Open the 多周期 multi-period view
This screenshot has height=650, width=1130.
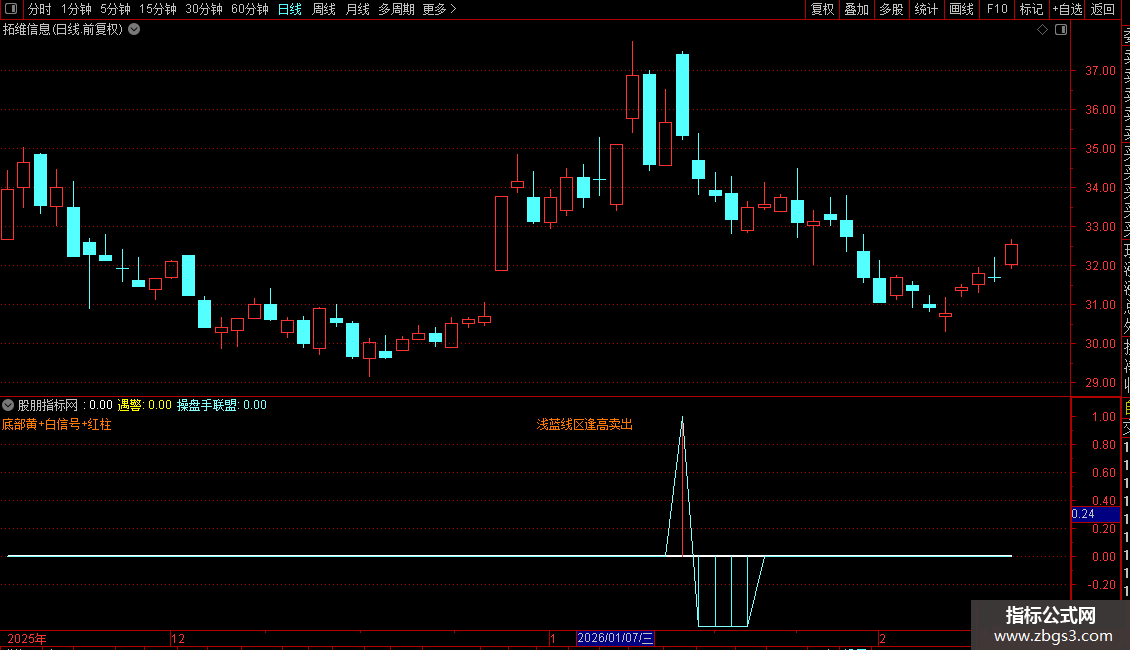coord(396,9)
